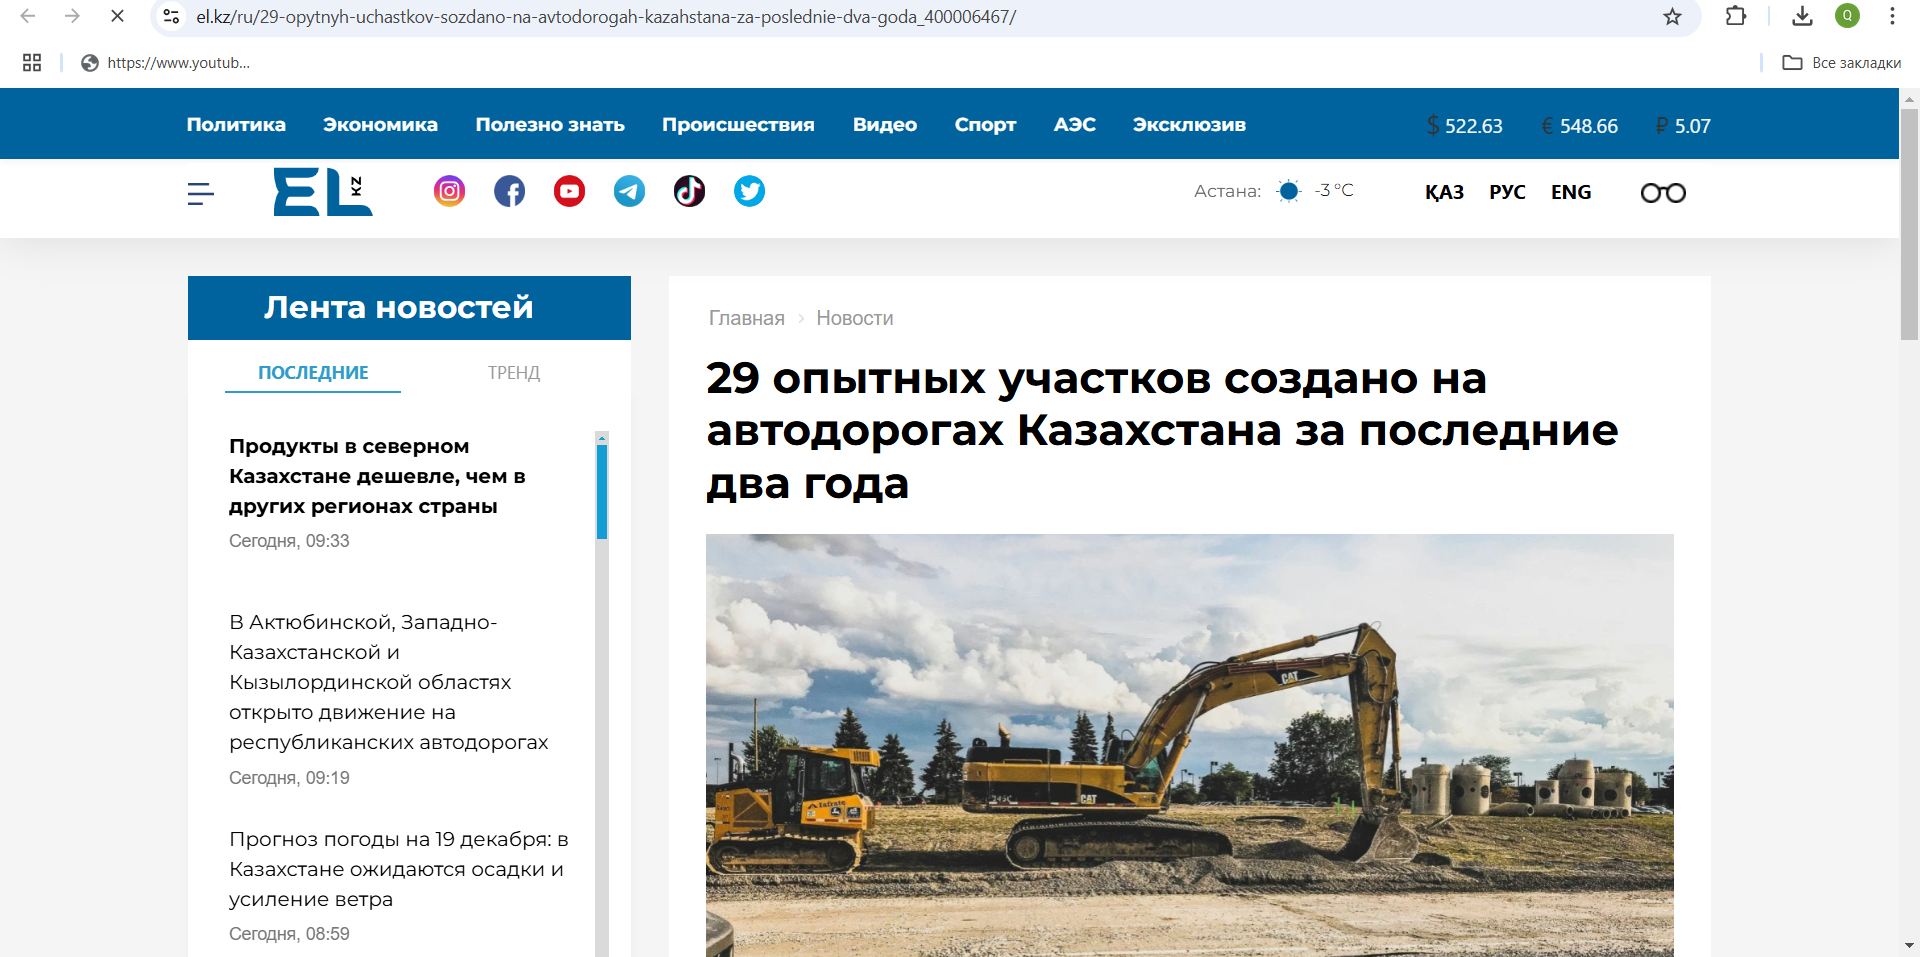Open browser downloads icon
1920x957 pixels.
click(1802, 16)
